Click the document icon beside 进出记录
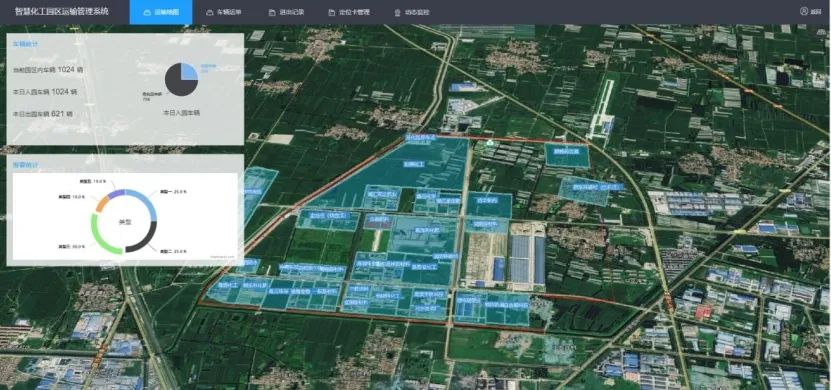 pyautogui.click(x=272, y=12)
